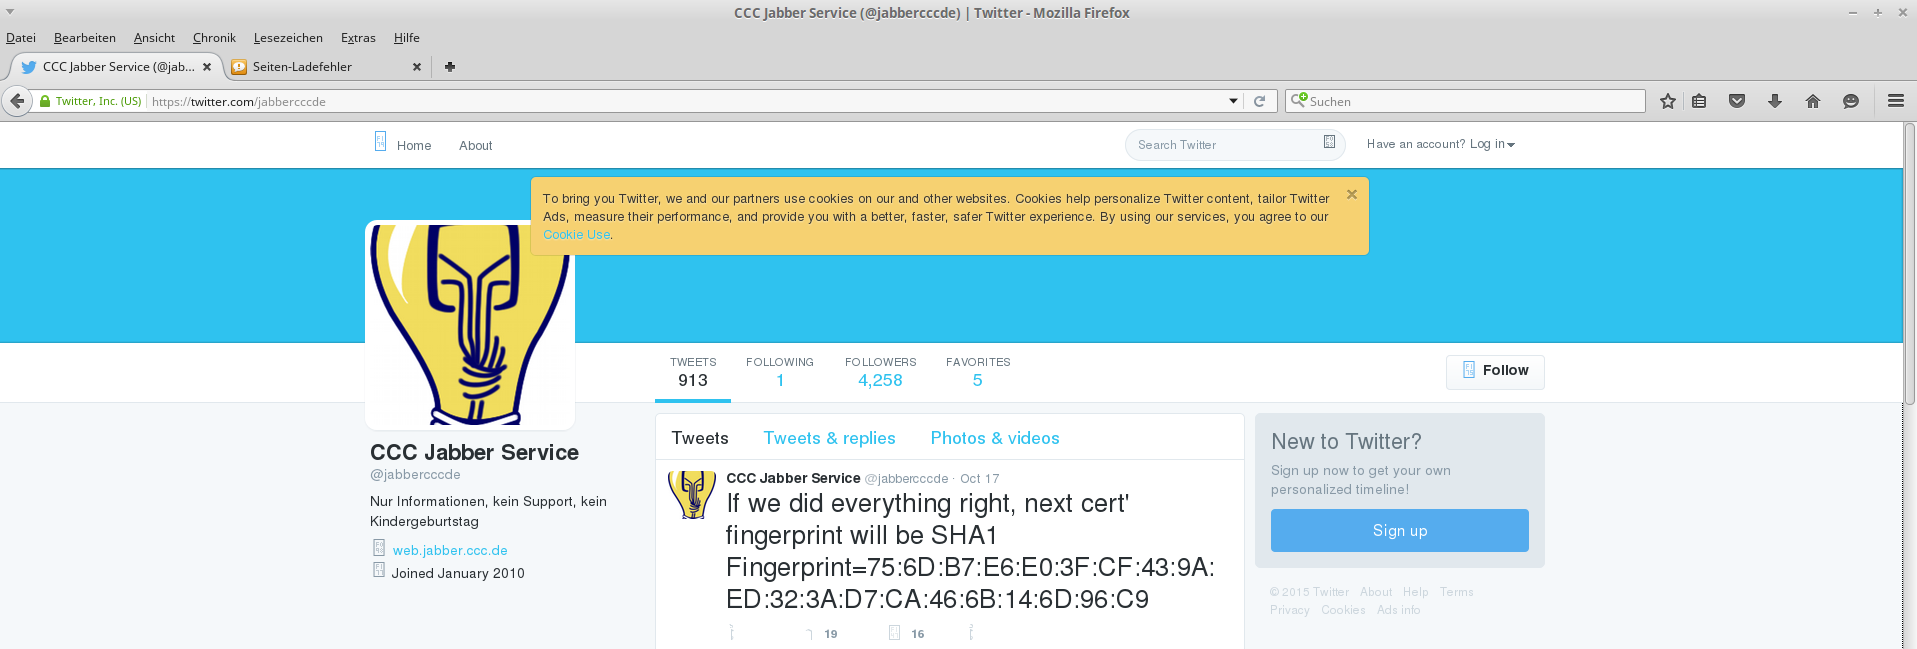Click the CCC Jabber Service profile name
This screenshot has width=1917, height=649.
474,452
